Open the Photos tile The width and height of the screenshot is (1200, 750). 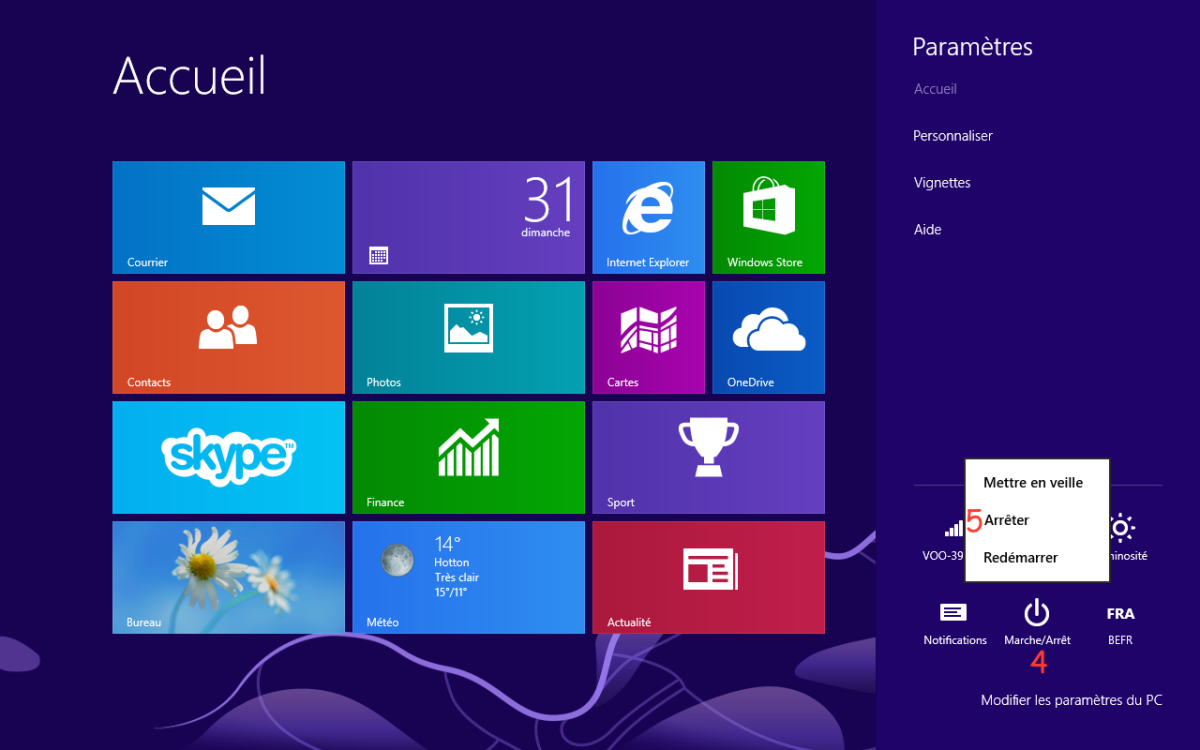[468, 337]
